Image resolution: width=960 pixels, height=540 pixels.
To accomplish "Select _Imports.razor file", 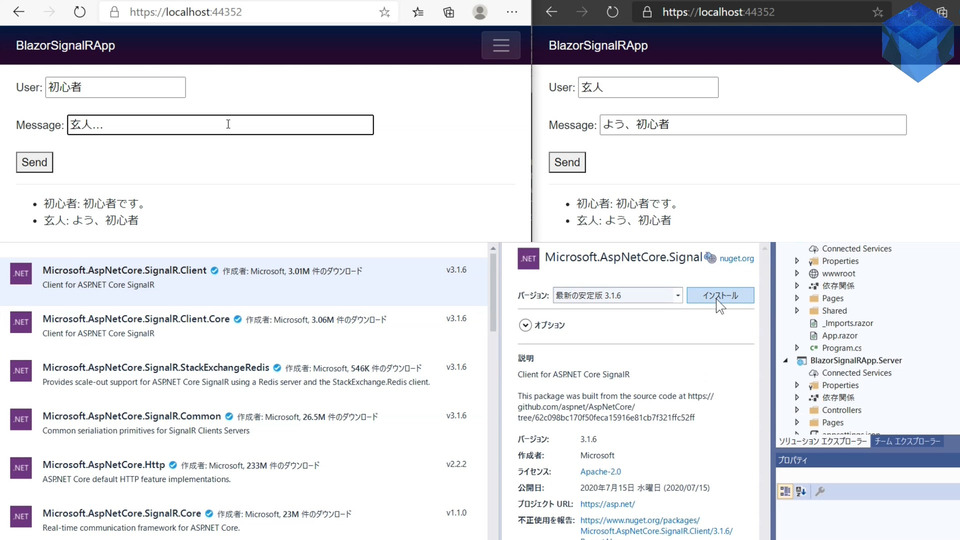I will coord(847,323).
